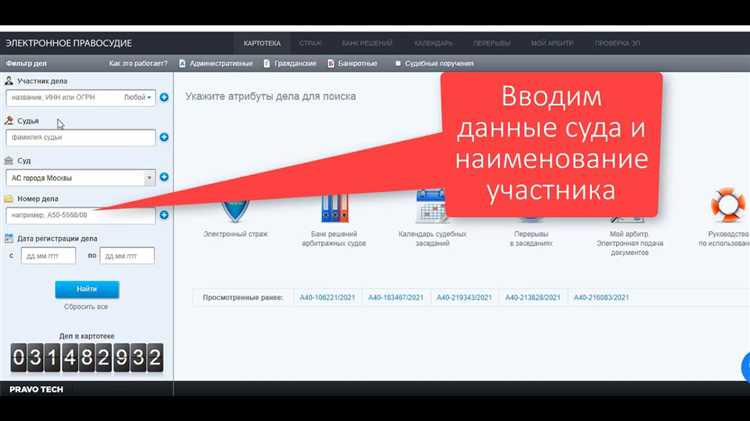Filter by Административные cases icon
750x421 pixels.
(182, 63)
